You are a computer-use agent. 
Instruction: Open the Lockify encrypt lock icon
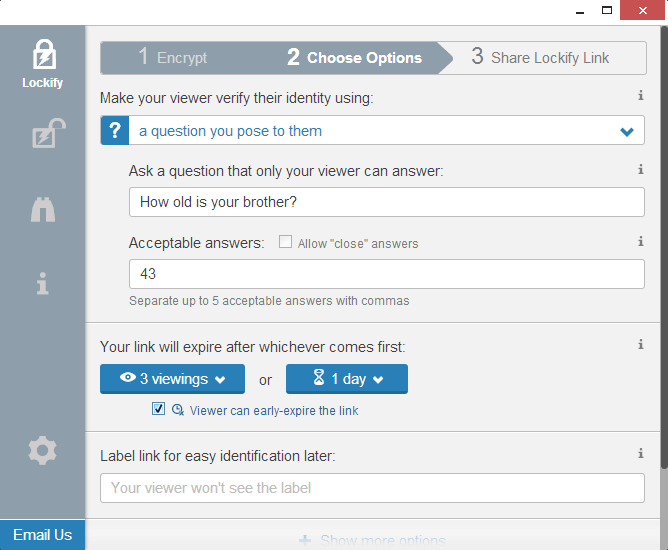pyautogui.click(x=44, y=55)
